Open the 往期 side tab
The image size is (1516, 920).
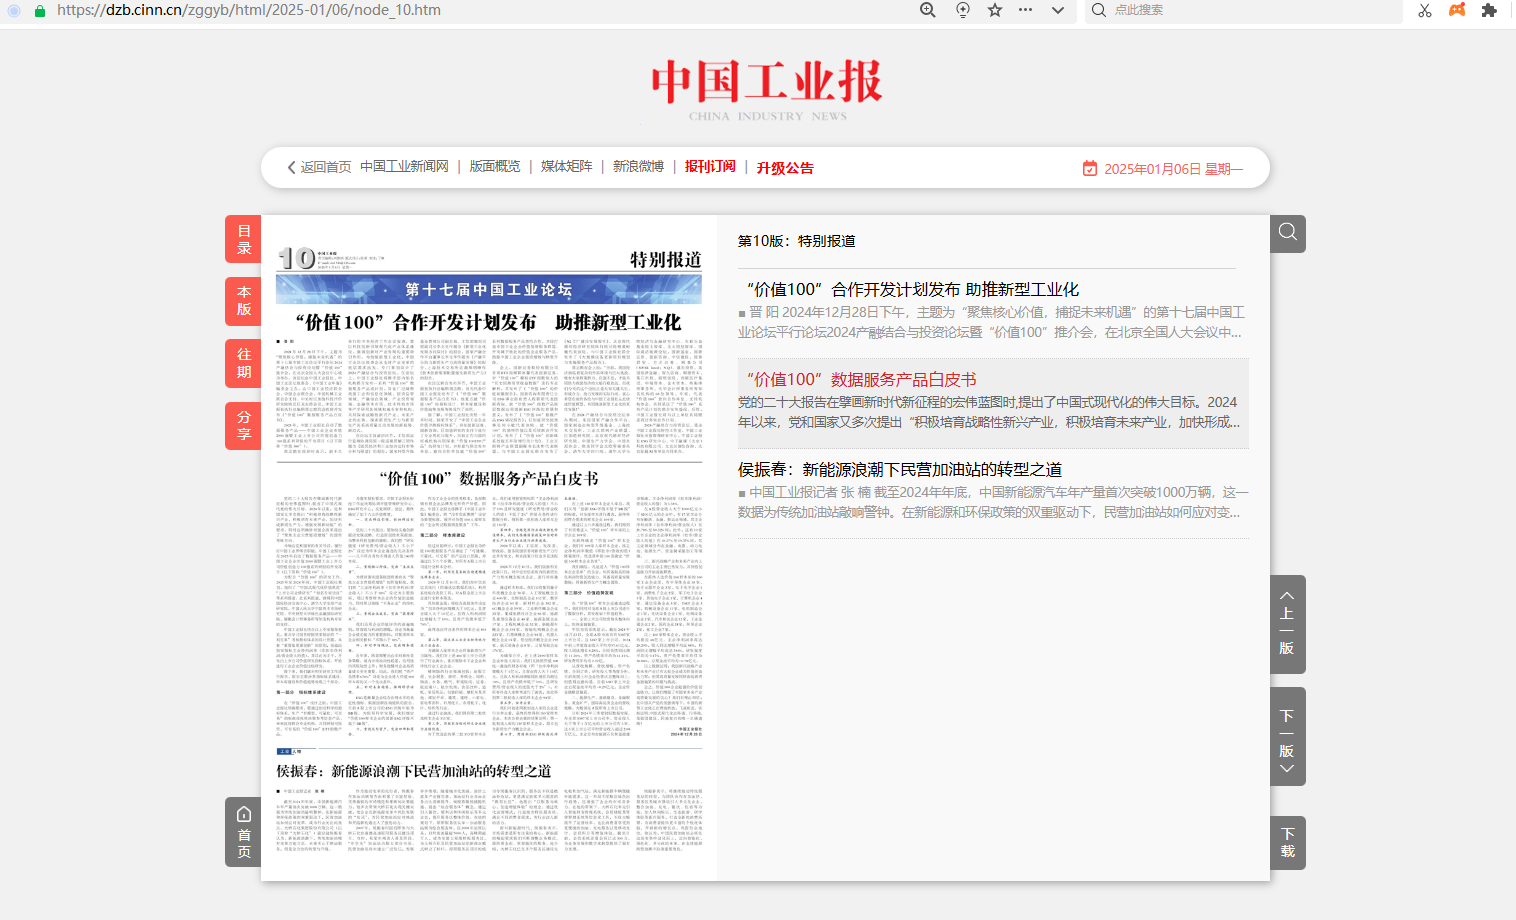[243, 363]
